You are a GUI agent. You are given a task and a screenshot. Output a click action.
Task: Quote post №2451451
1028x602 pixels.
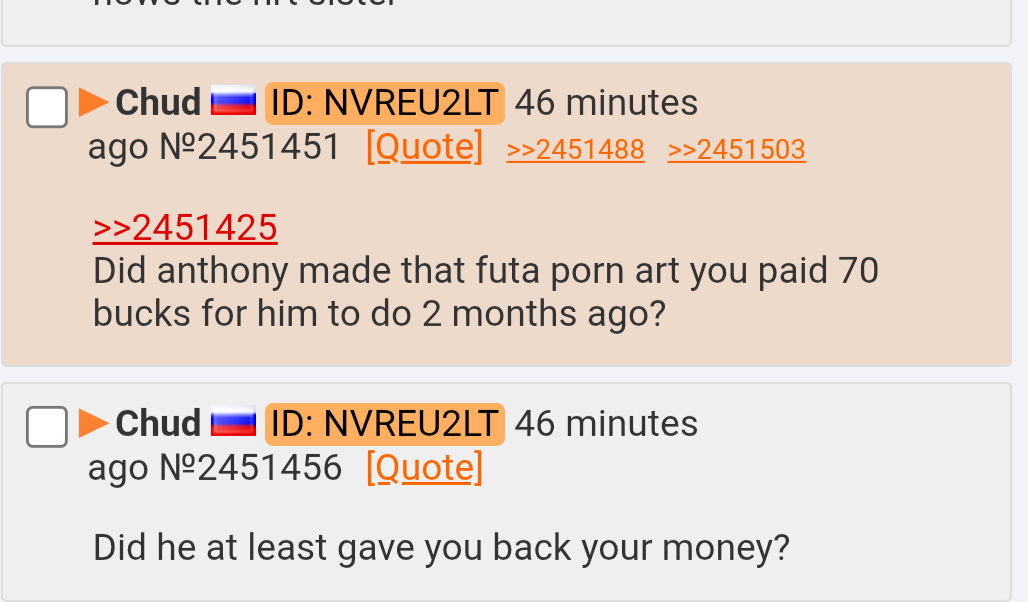424,146
